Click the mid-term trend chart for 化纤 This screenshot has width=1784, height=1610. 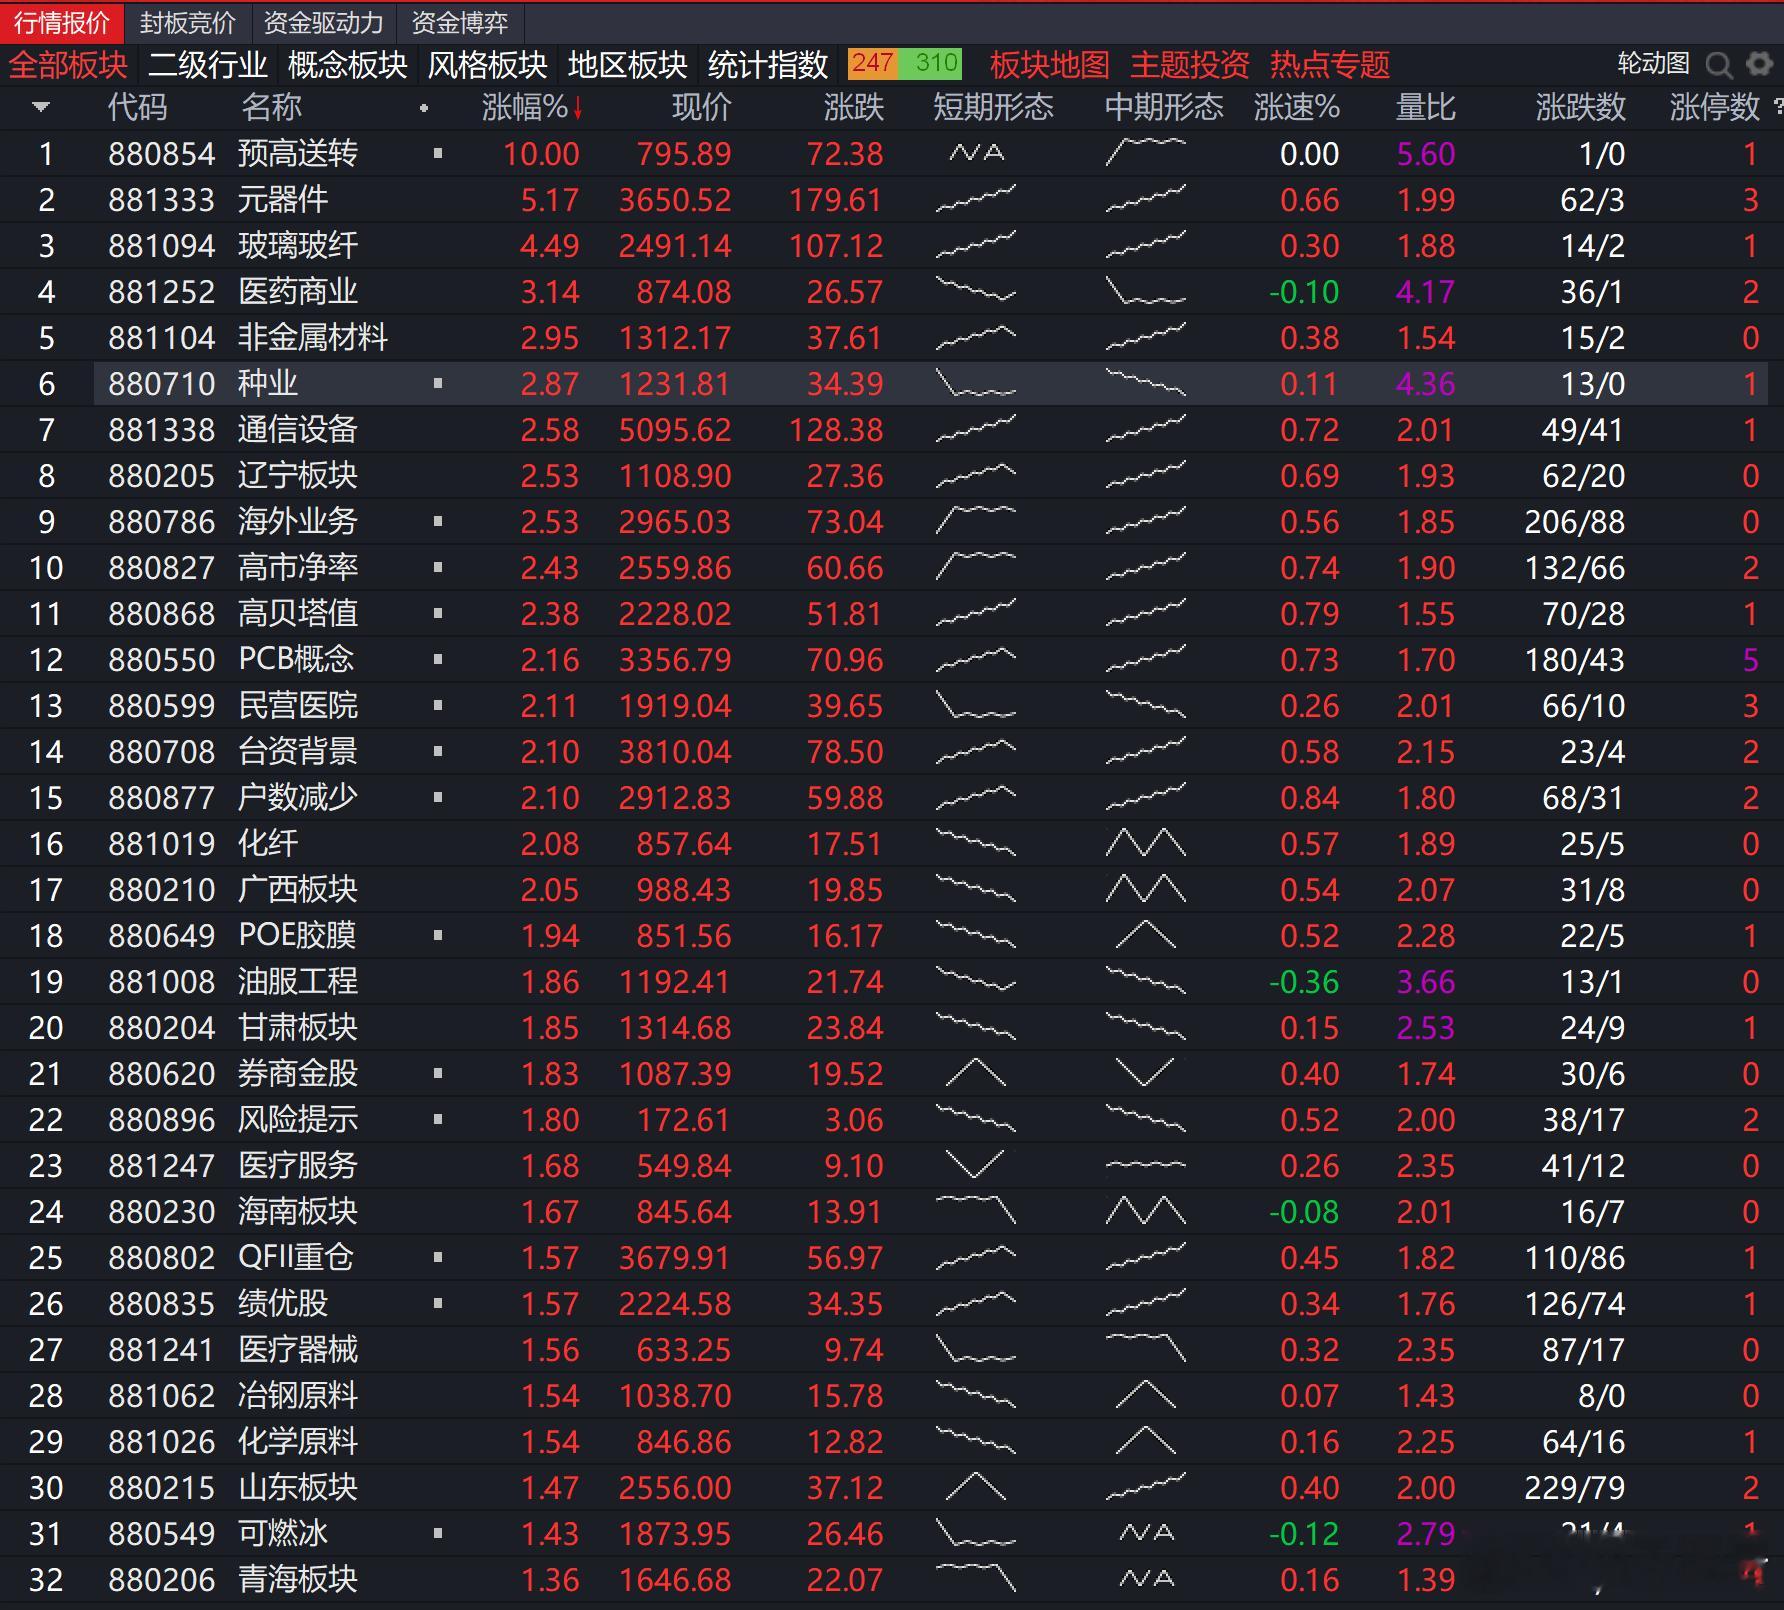1145,843
